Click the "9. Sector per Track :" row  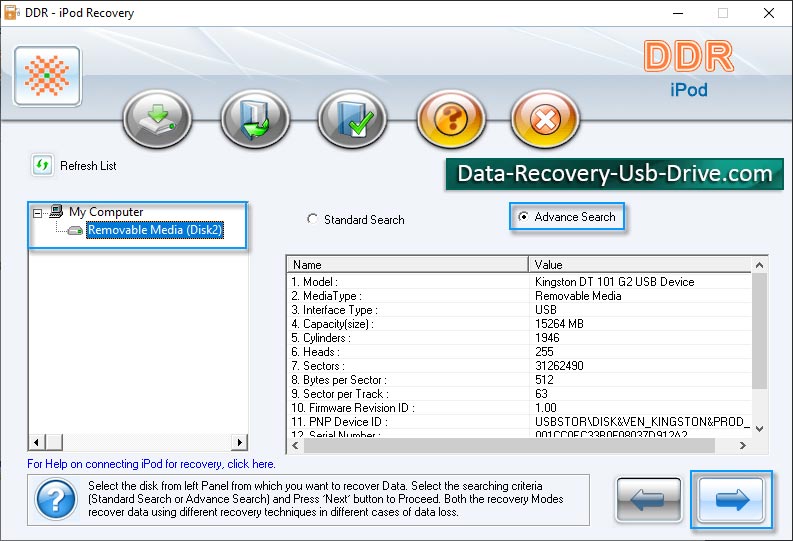point(519,394)
